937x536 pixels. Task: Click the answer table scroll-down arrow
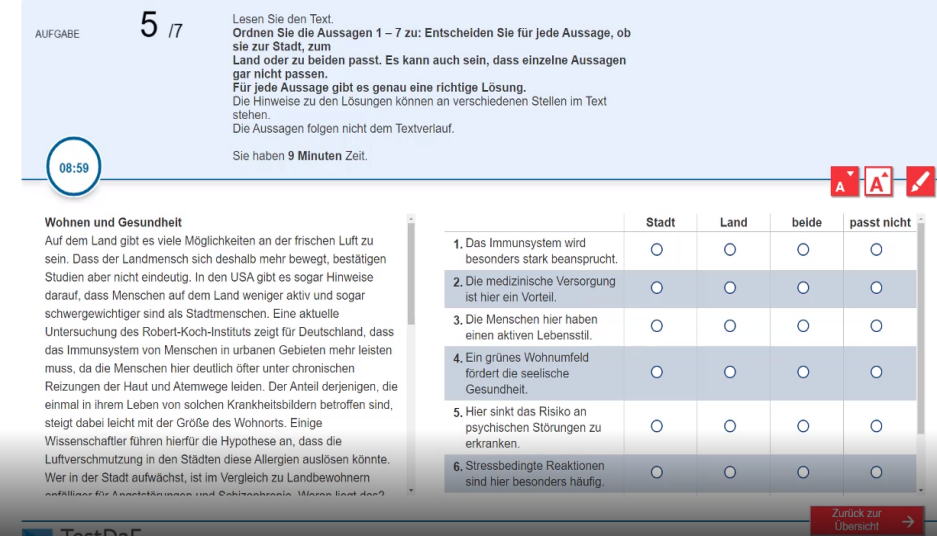pyautogui.click(x=921, y=490)
